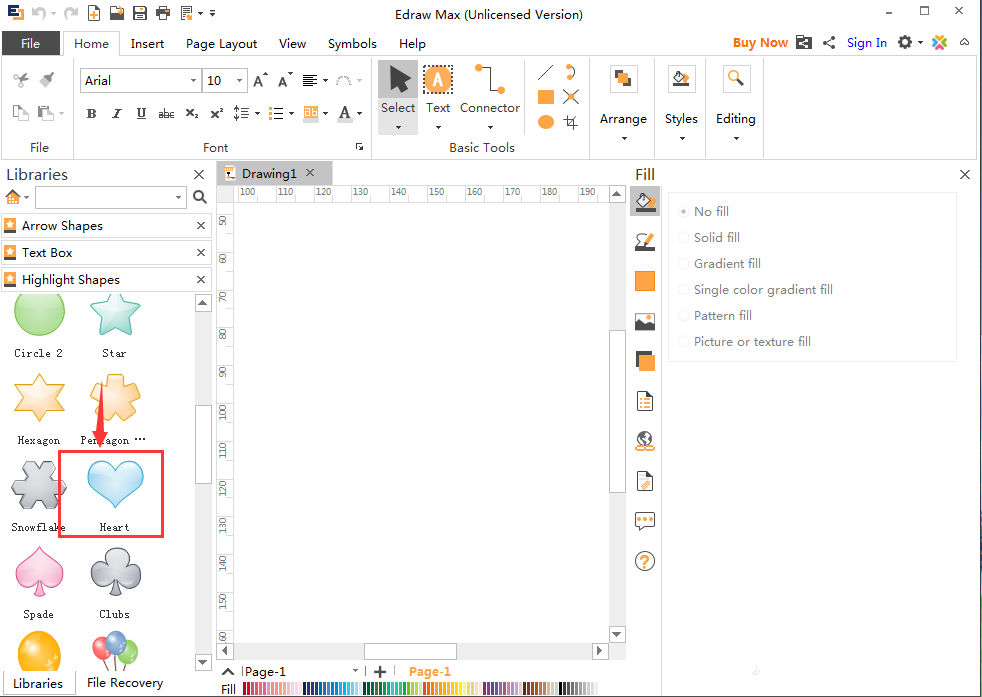Select the Connector tool
Viewport: 982px width, 697px height.
[490, 96]
